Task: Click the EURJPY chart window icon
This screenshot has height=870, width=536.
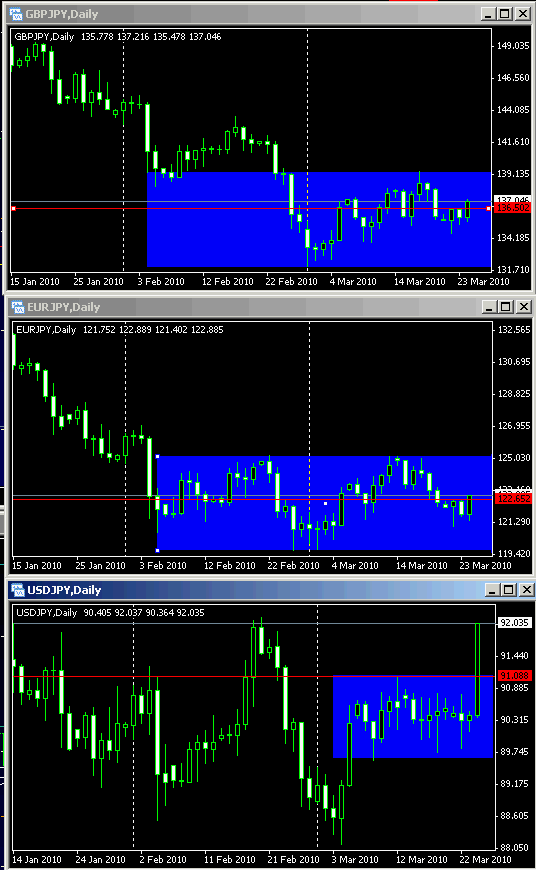Action: tap(18, 307)
